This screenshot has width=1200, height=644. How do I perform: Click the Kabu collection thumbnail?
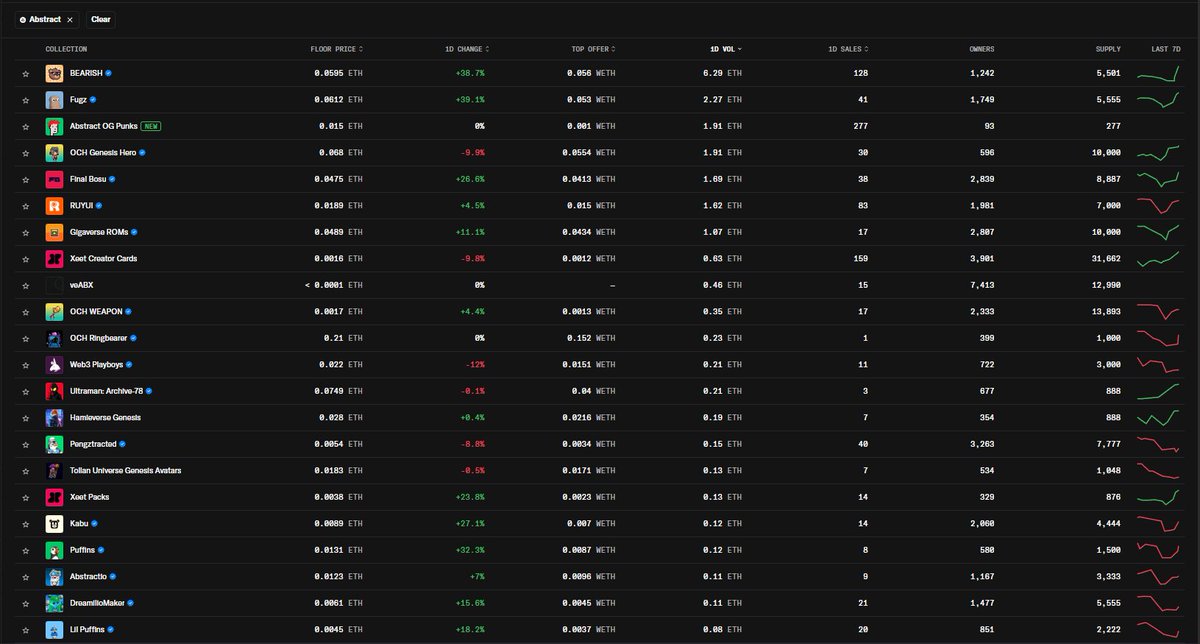(53, 523)
